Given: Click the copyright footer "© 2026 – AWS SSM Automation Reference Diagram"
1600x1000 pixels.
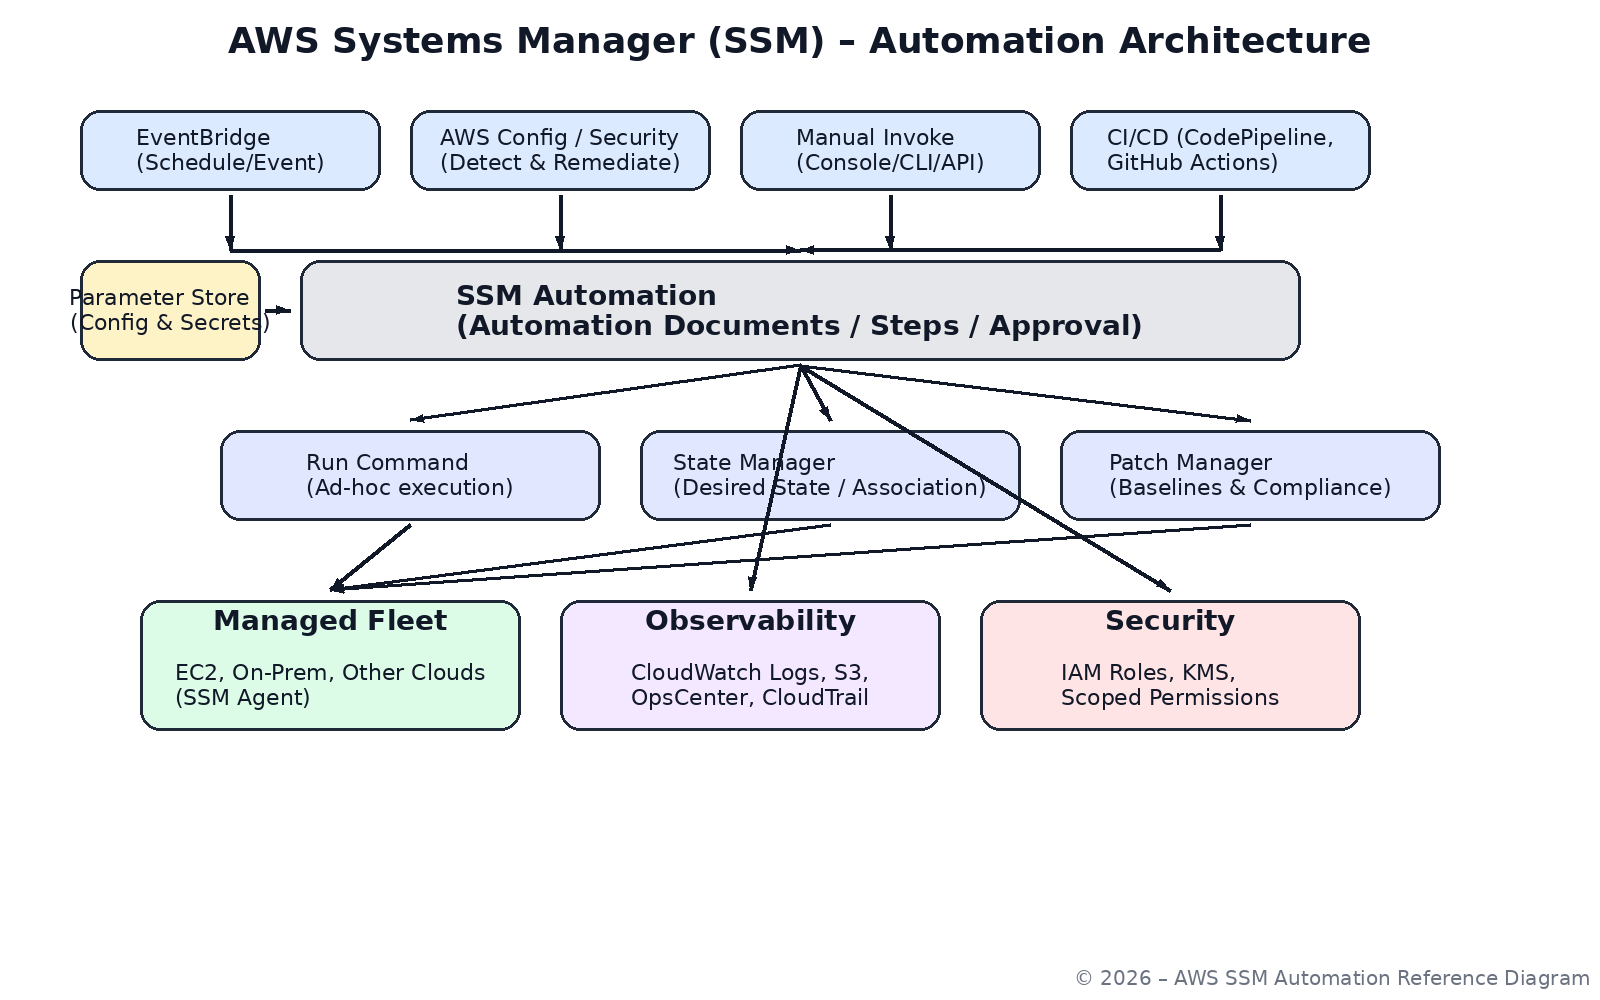Looking at the screenshot, I should 1332,978.
